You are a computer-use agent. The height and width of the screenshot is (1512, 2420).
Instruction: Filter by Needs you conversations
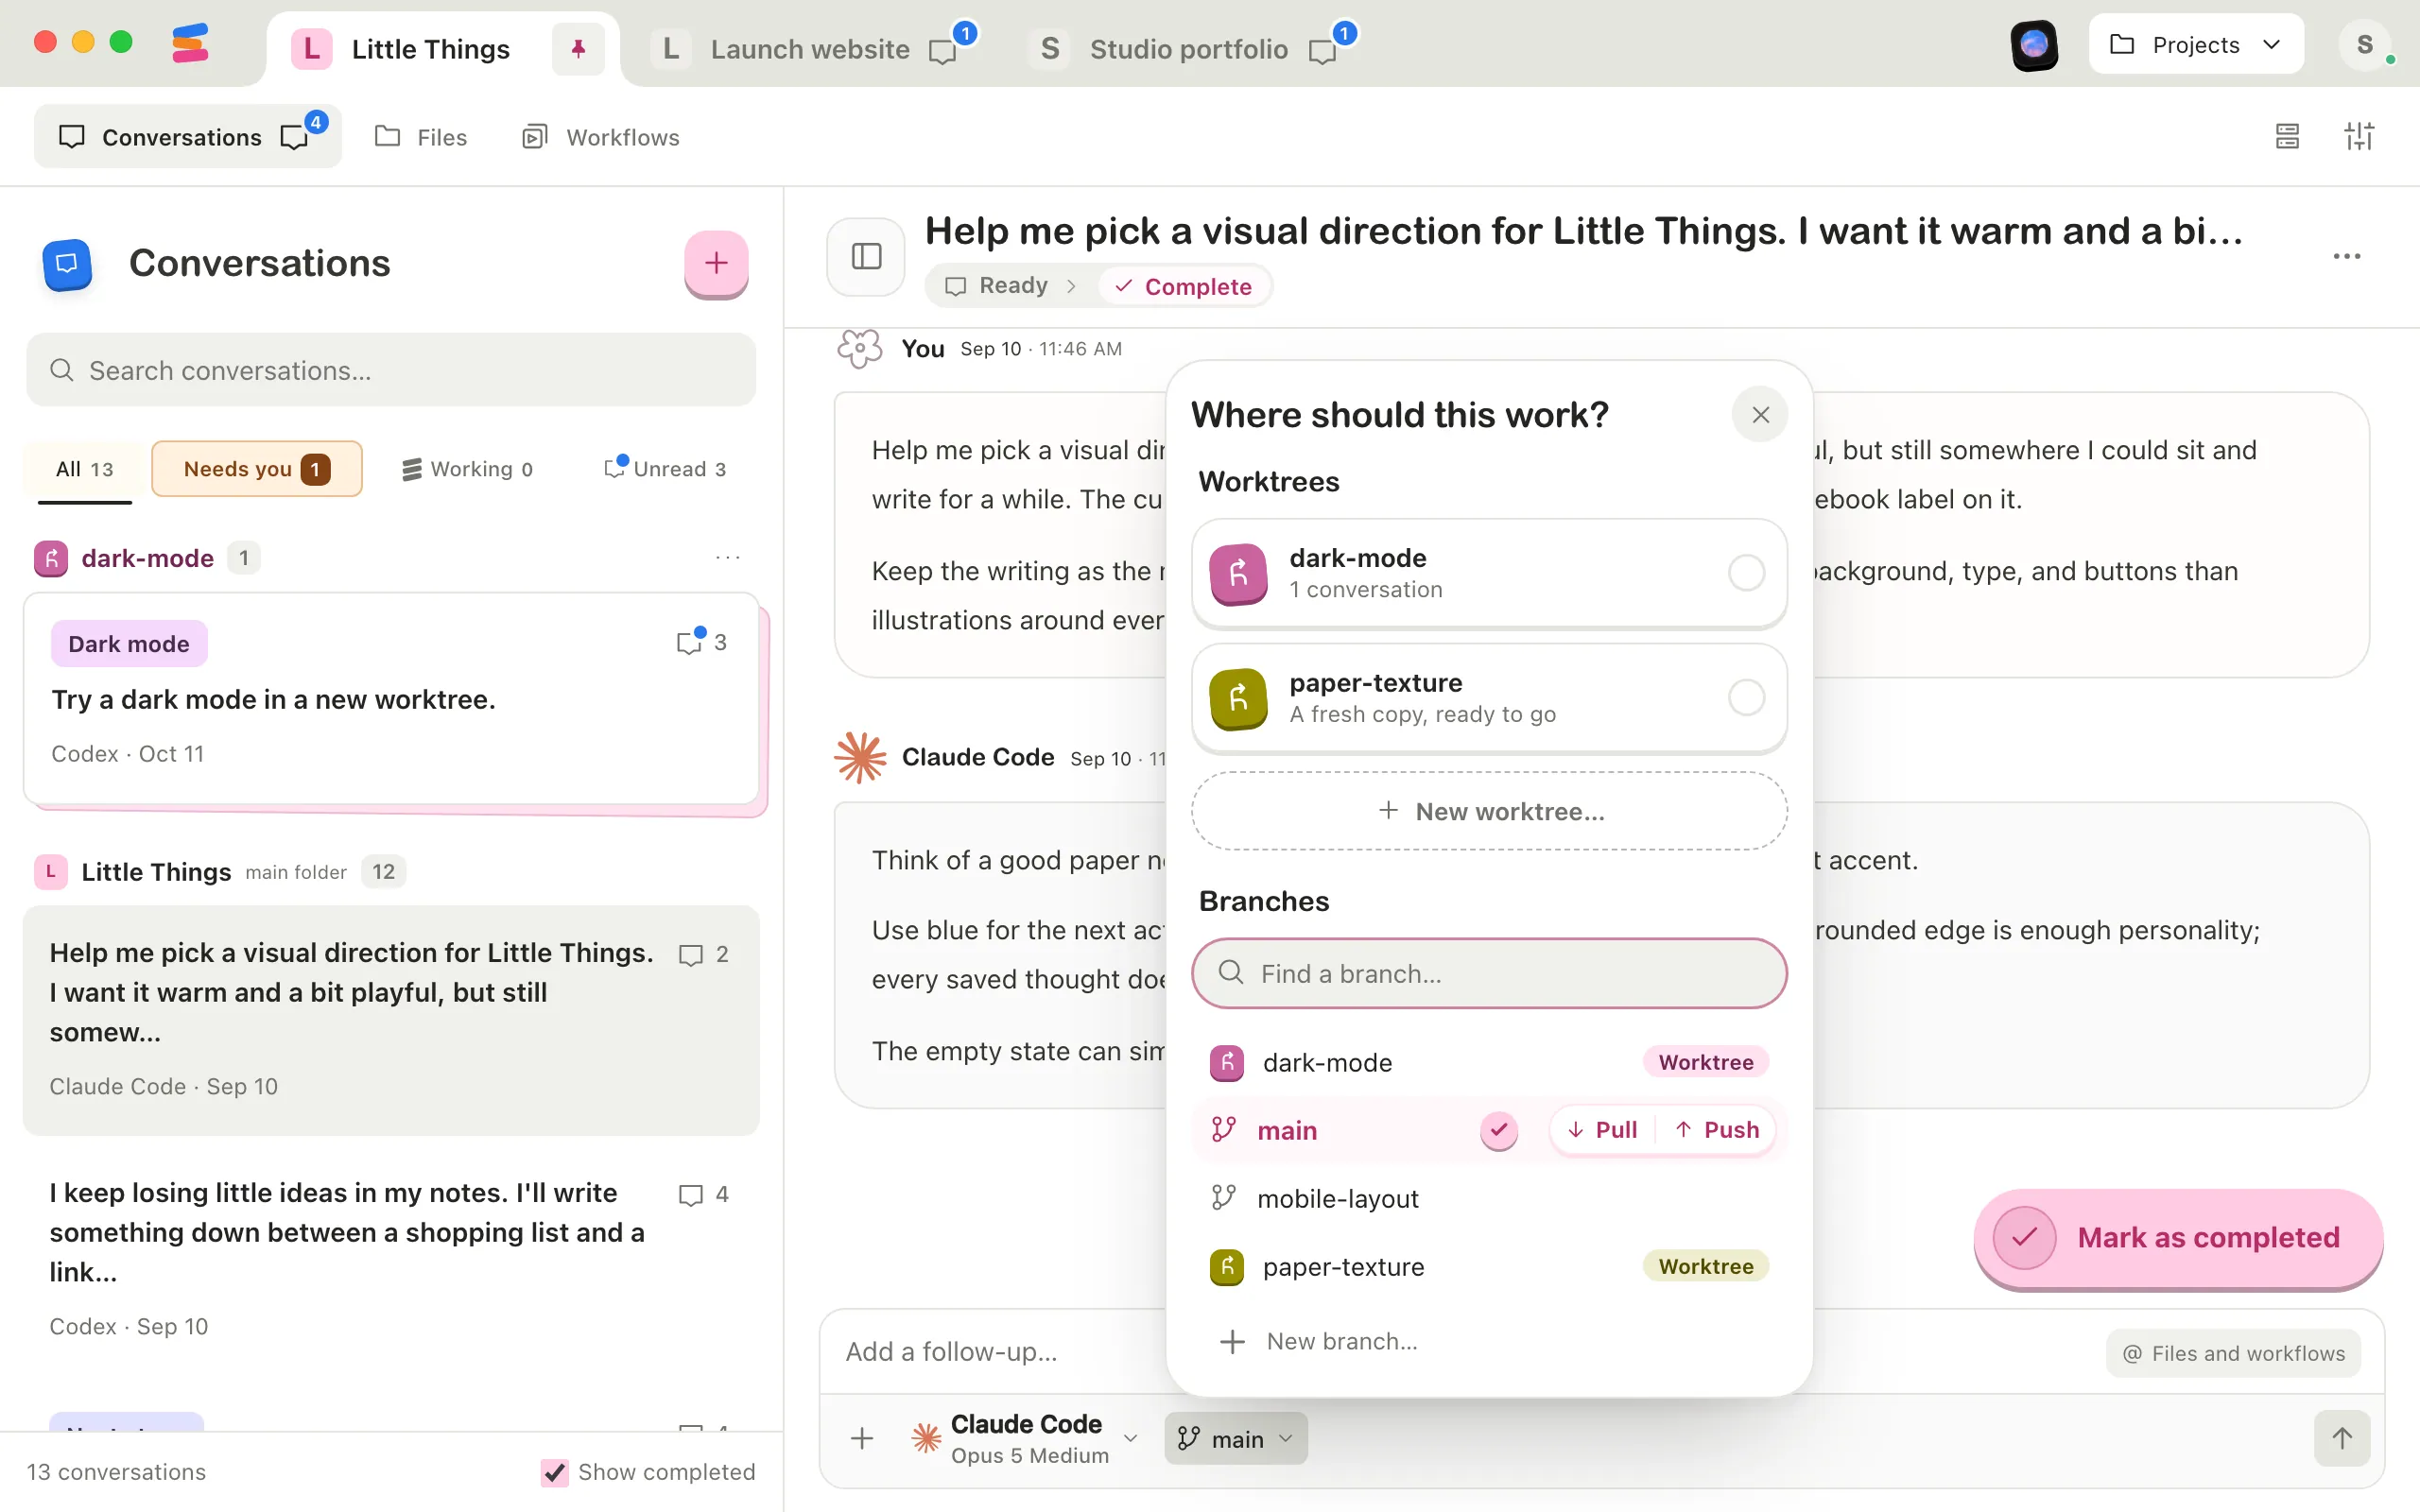tap(257, 469)
